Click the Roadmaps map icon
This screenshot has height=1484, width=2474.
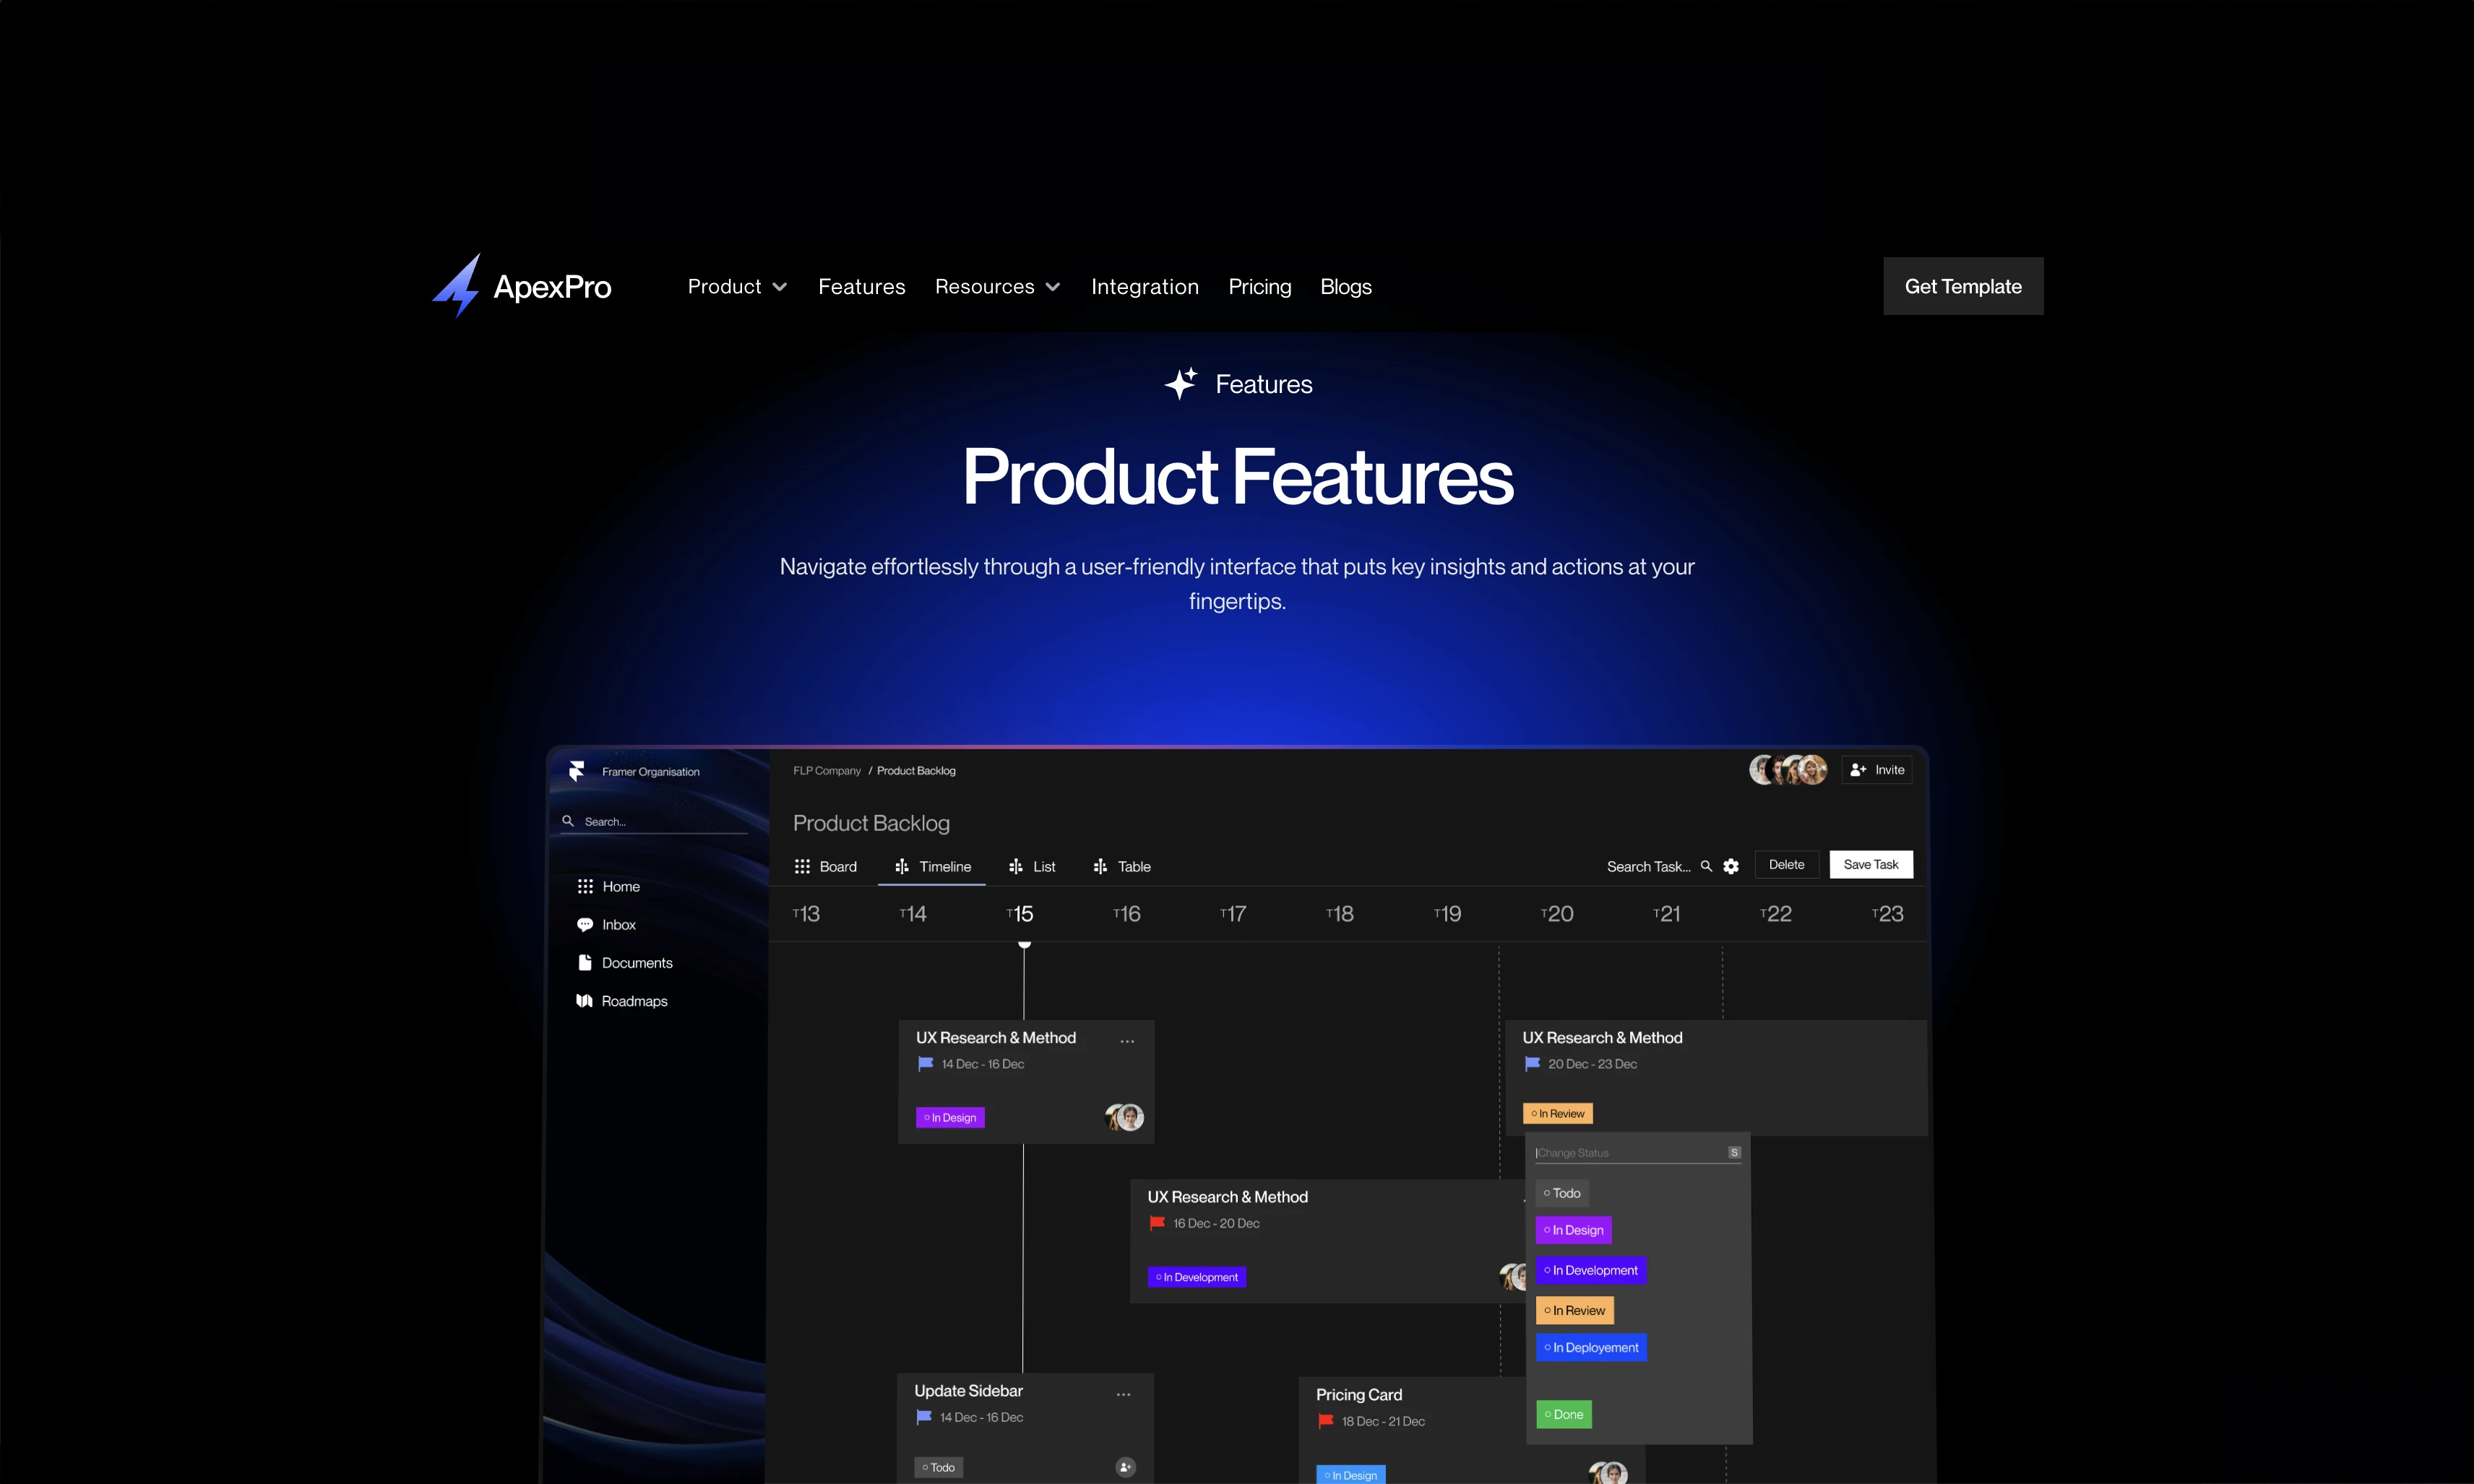pyautogui.click(x=585, y=1001)
